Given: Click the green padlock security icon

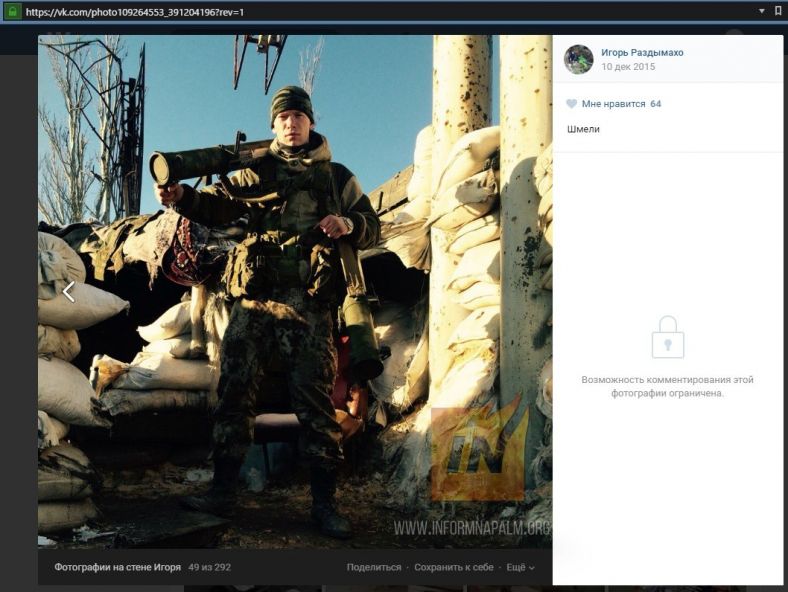Looking at the screenshot, I should 12,11.
